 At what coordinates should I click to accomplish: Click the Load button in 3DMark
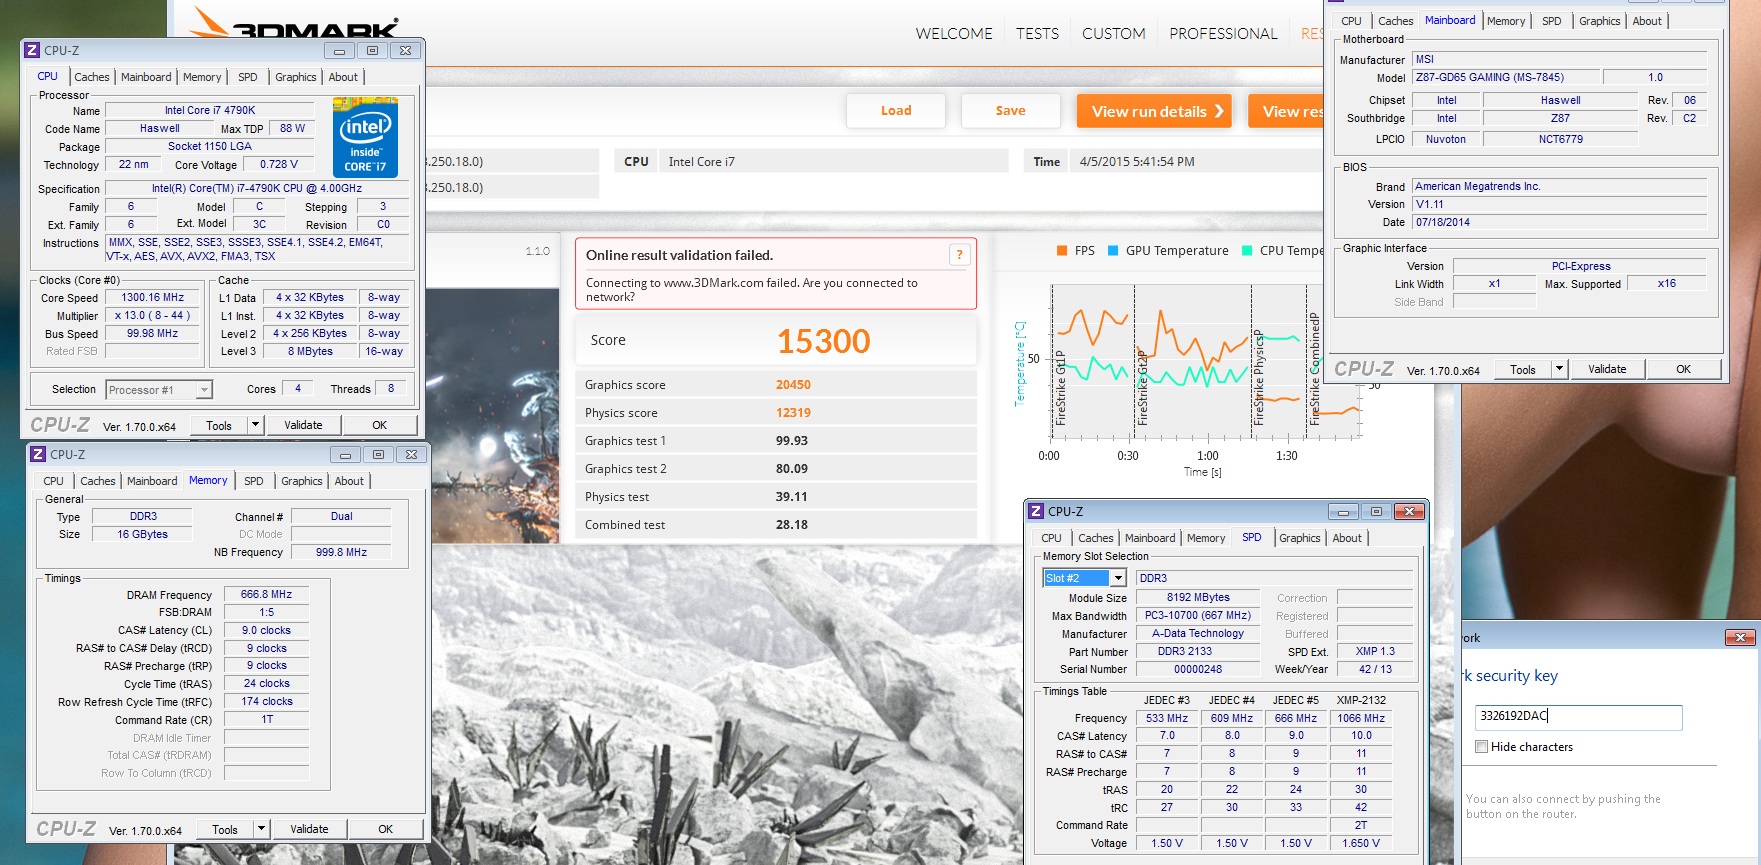tap(896, 111)
